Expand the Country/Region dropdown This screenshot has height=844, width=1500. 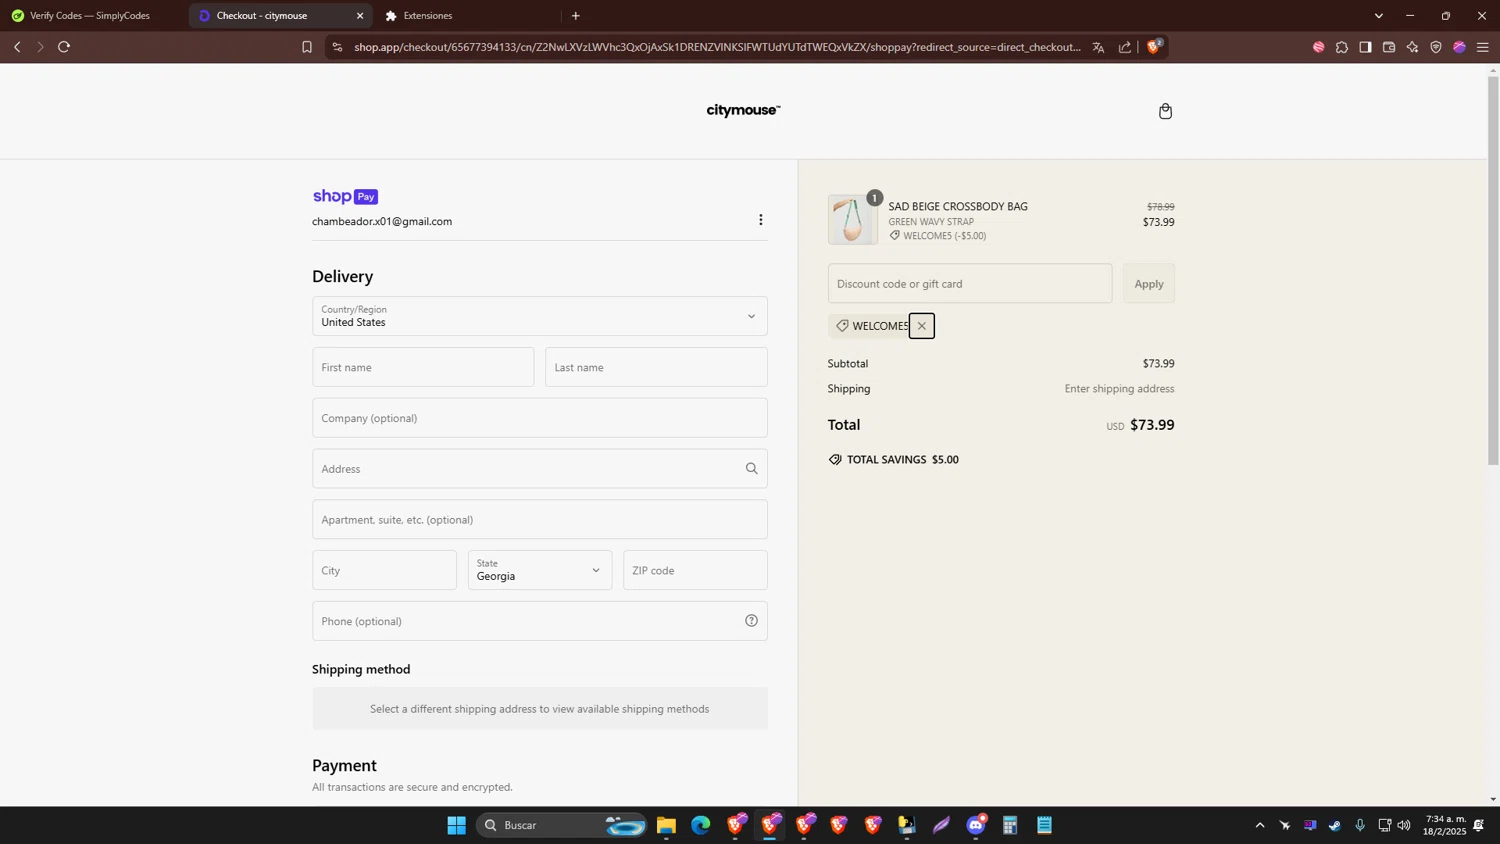point(540,316)
